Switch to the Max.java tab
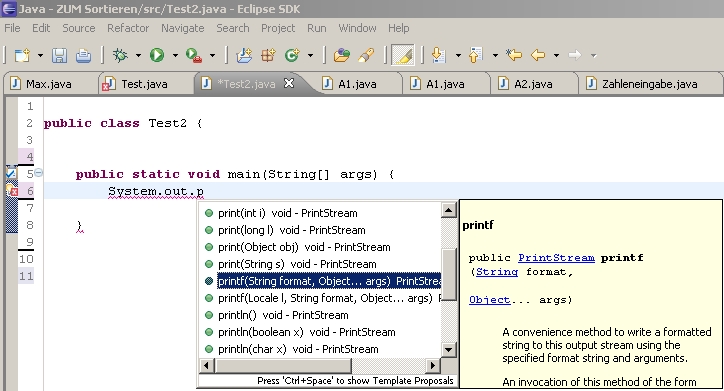 [x=48, y=84]
